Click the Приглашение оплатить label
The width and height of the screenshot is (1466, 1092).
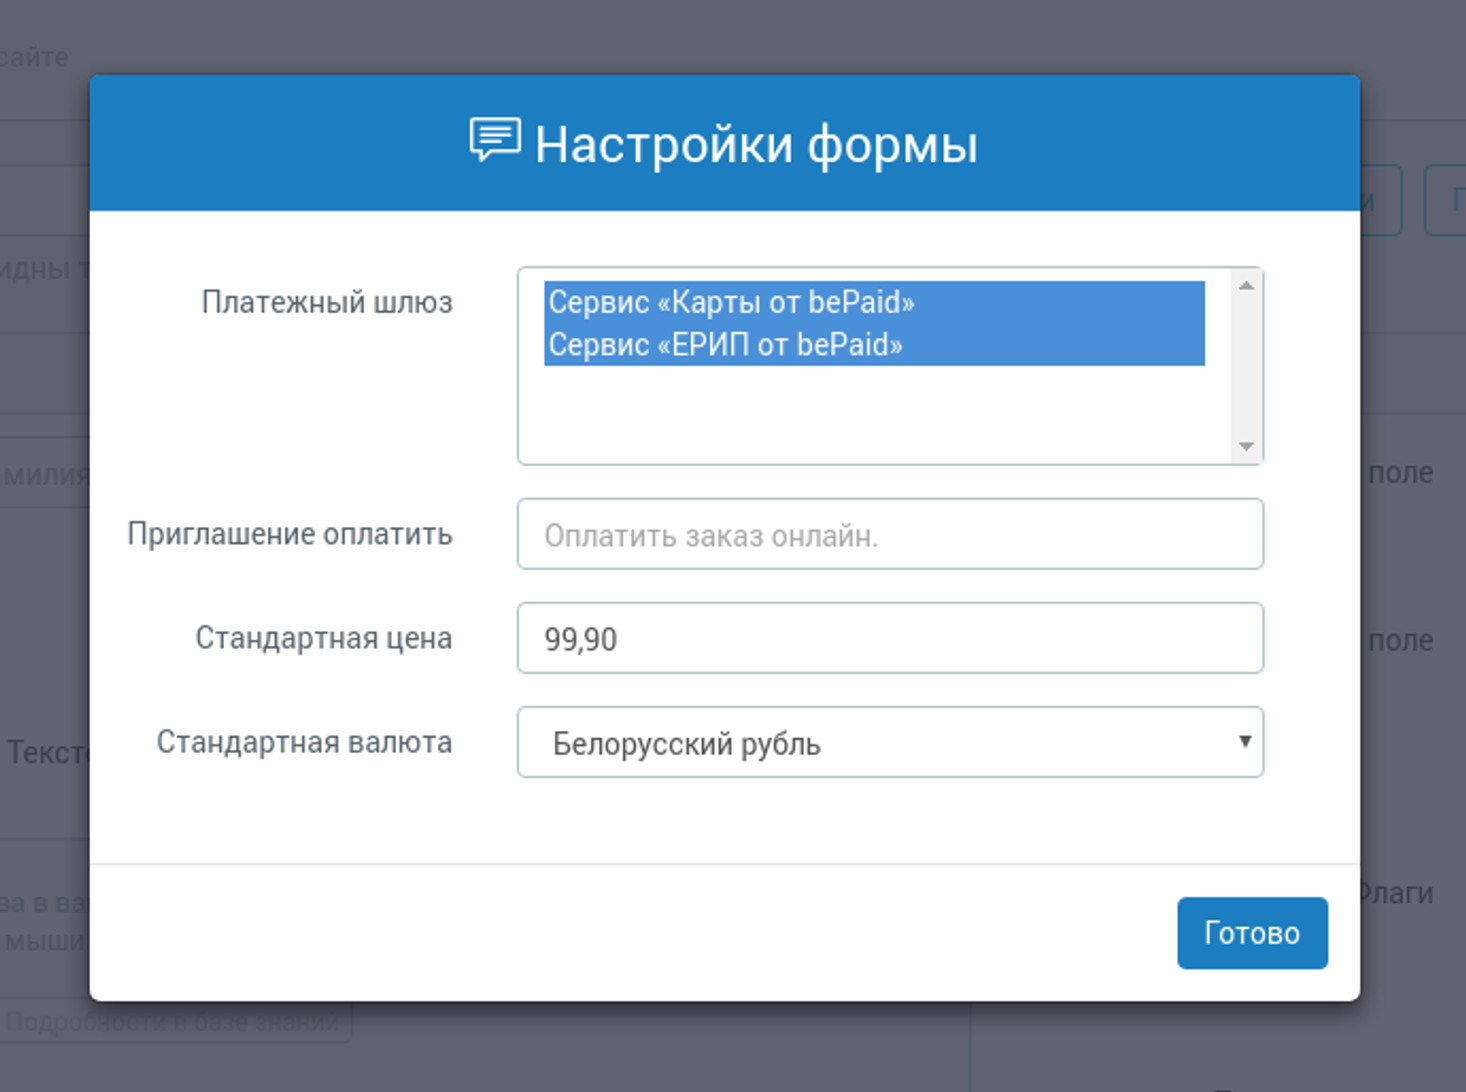[x=290, y=534]
